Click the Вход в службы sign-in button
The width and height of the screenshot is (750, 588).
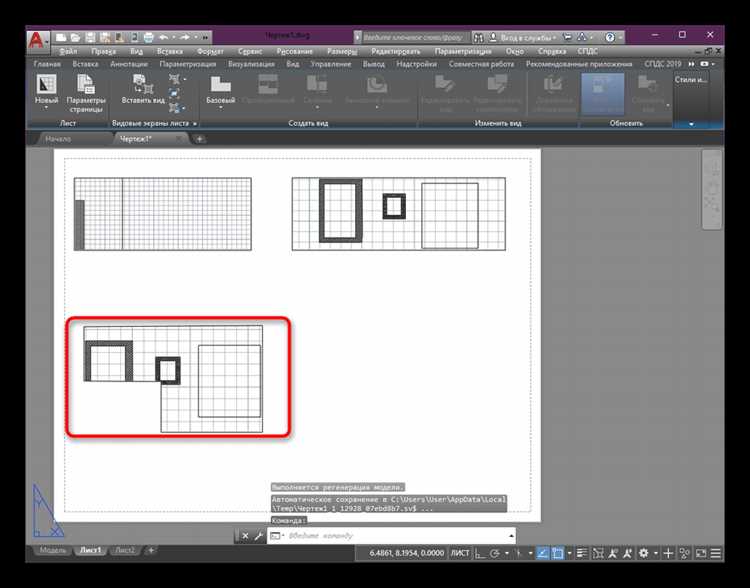tap(523, 37)
